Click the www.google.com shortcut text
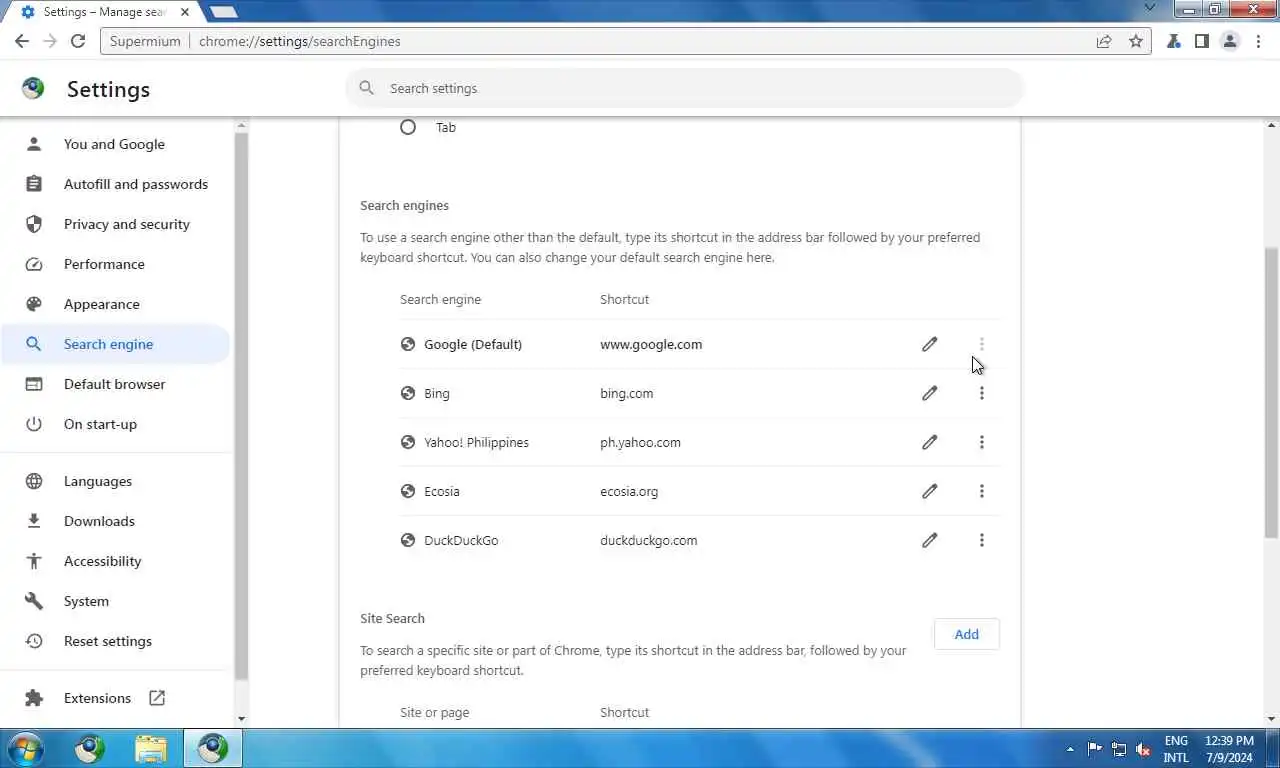 tap(651, 344)
